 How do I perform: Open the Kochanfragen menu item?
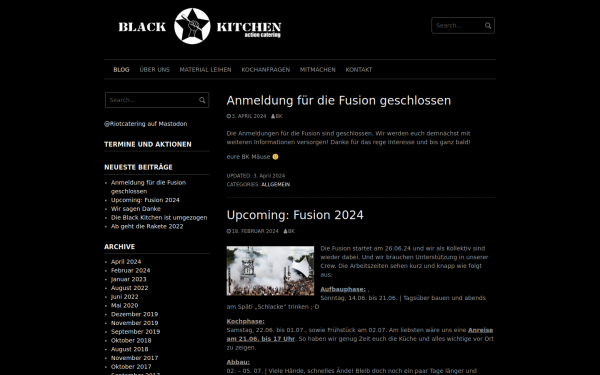pyautogui.click(x=266, y=70)
